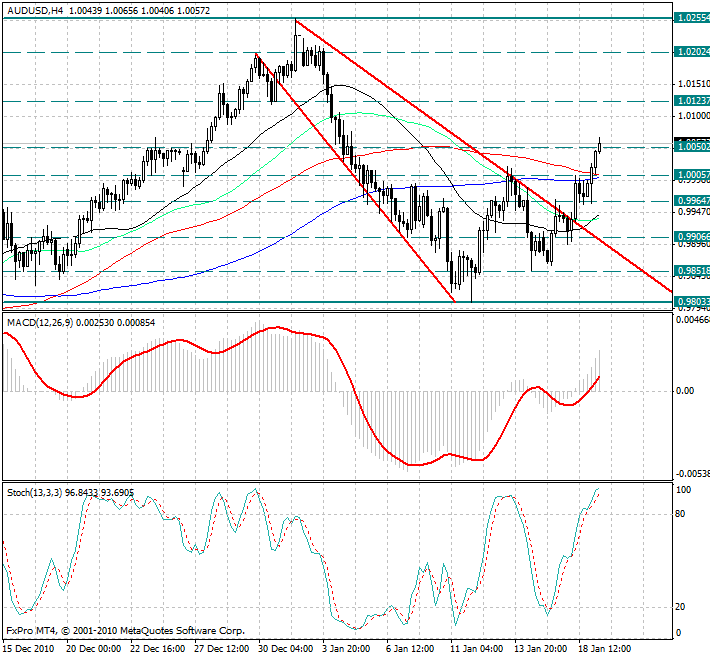This screenshot has height=656, width=710.
Task: Click the 1.0123 price level label
Action: click(692, 101)
